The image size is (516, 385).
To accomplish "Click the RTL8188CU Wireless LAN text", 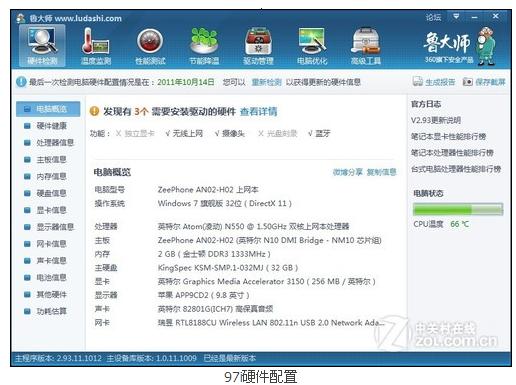I will (271, 323).
